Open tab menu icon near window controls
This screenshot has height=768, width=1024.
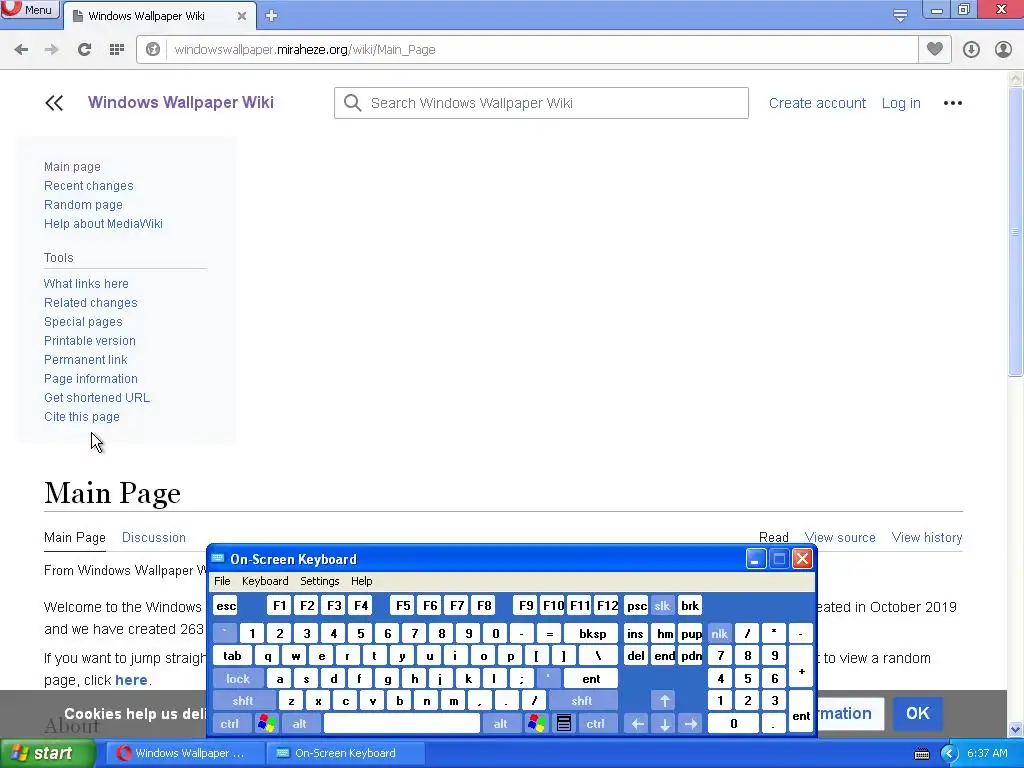pyautogui.click(x=900, y=15)
